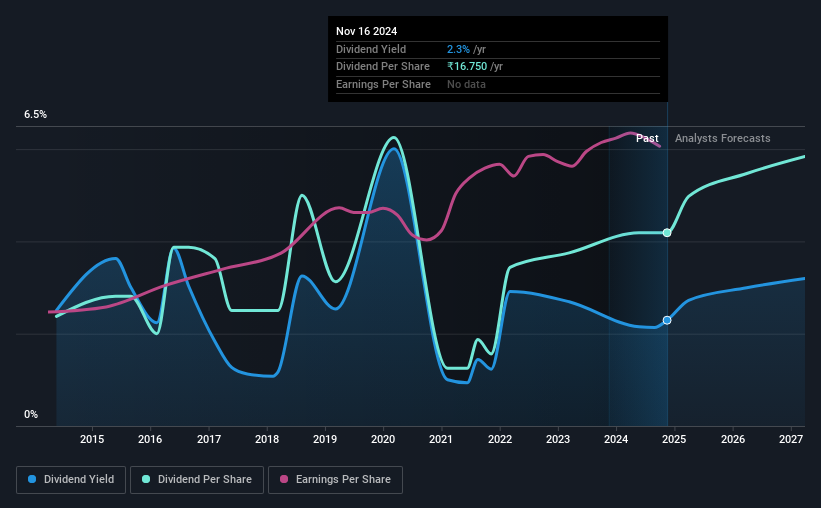Click the 6.5% y-axis label

tap(36, 115)
